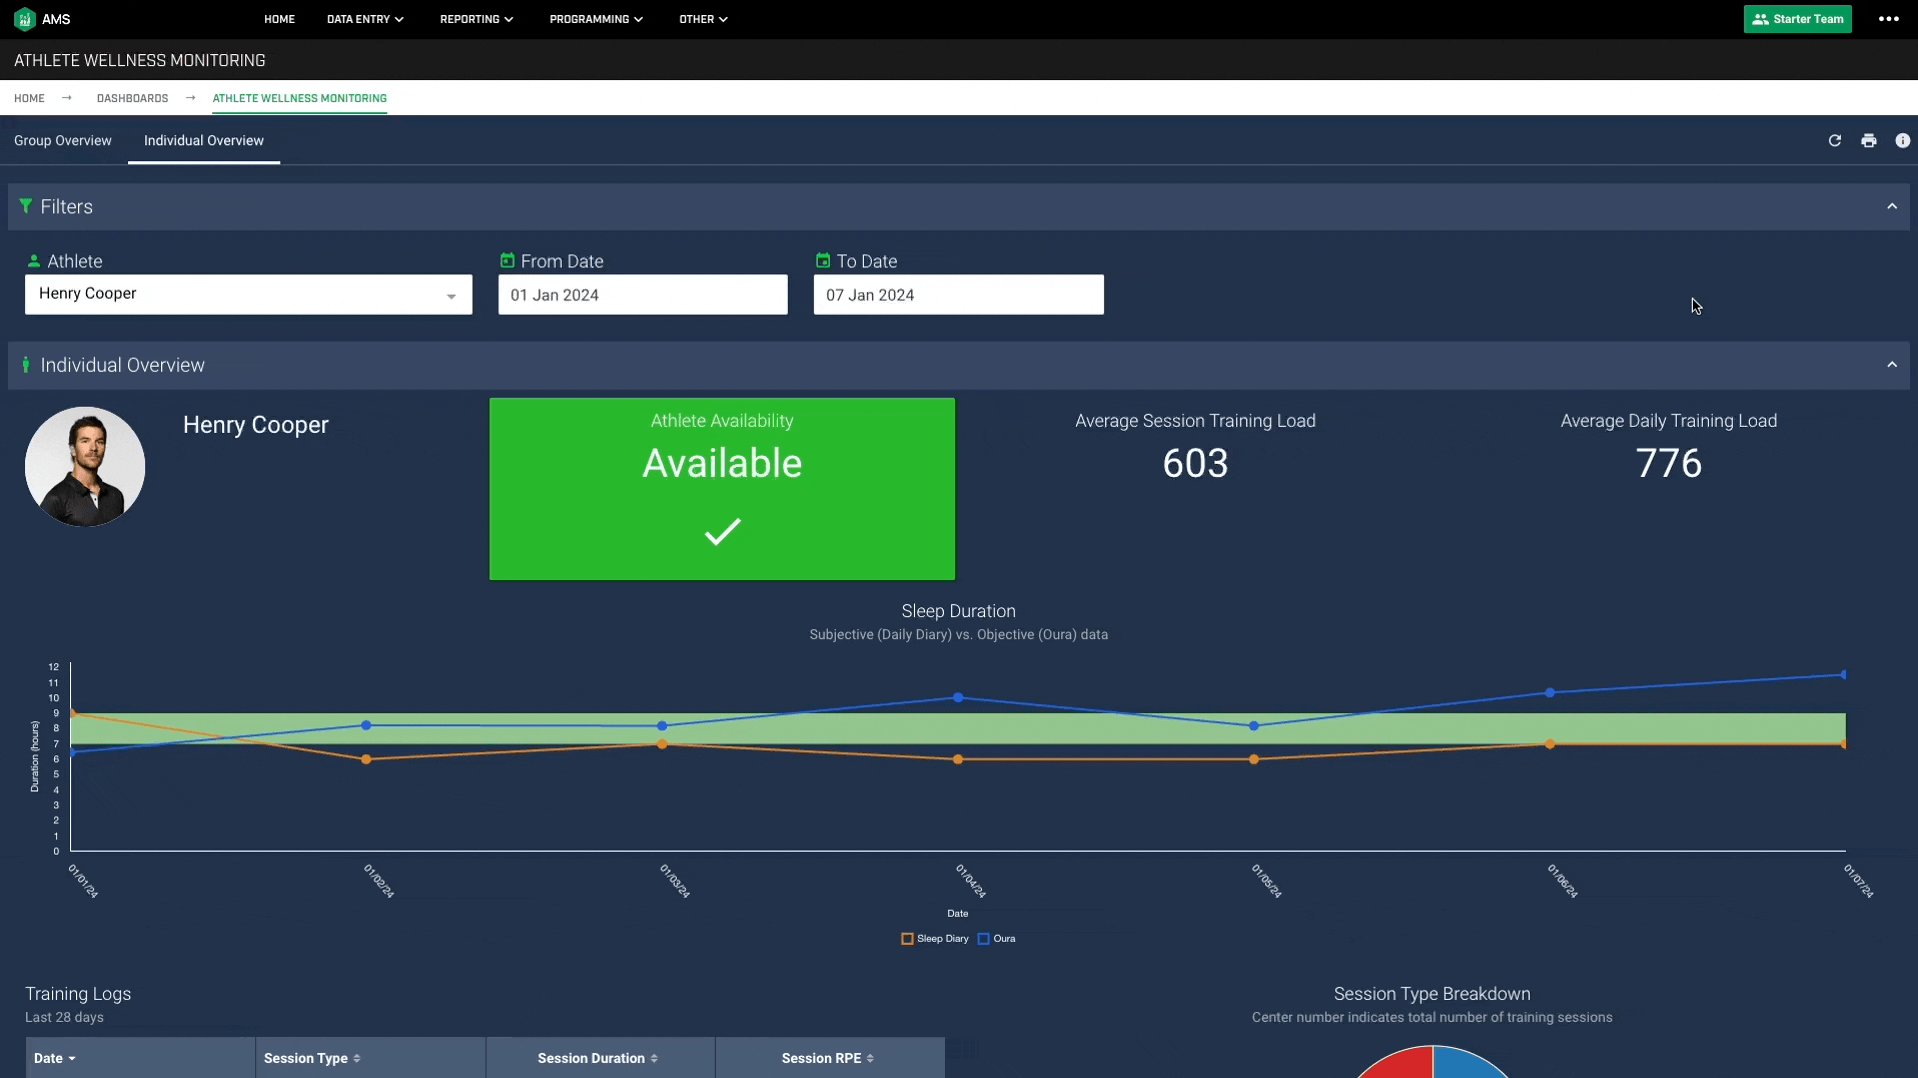Viewport: 1918px width, 1078px height.
Task: Click the green filter funnel icon
Action: click(26, 206)
